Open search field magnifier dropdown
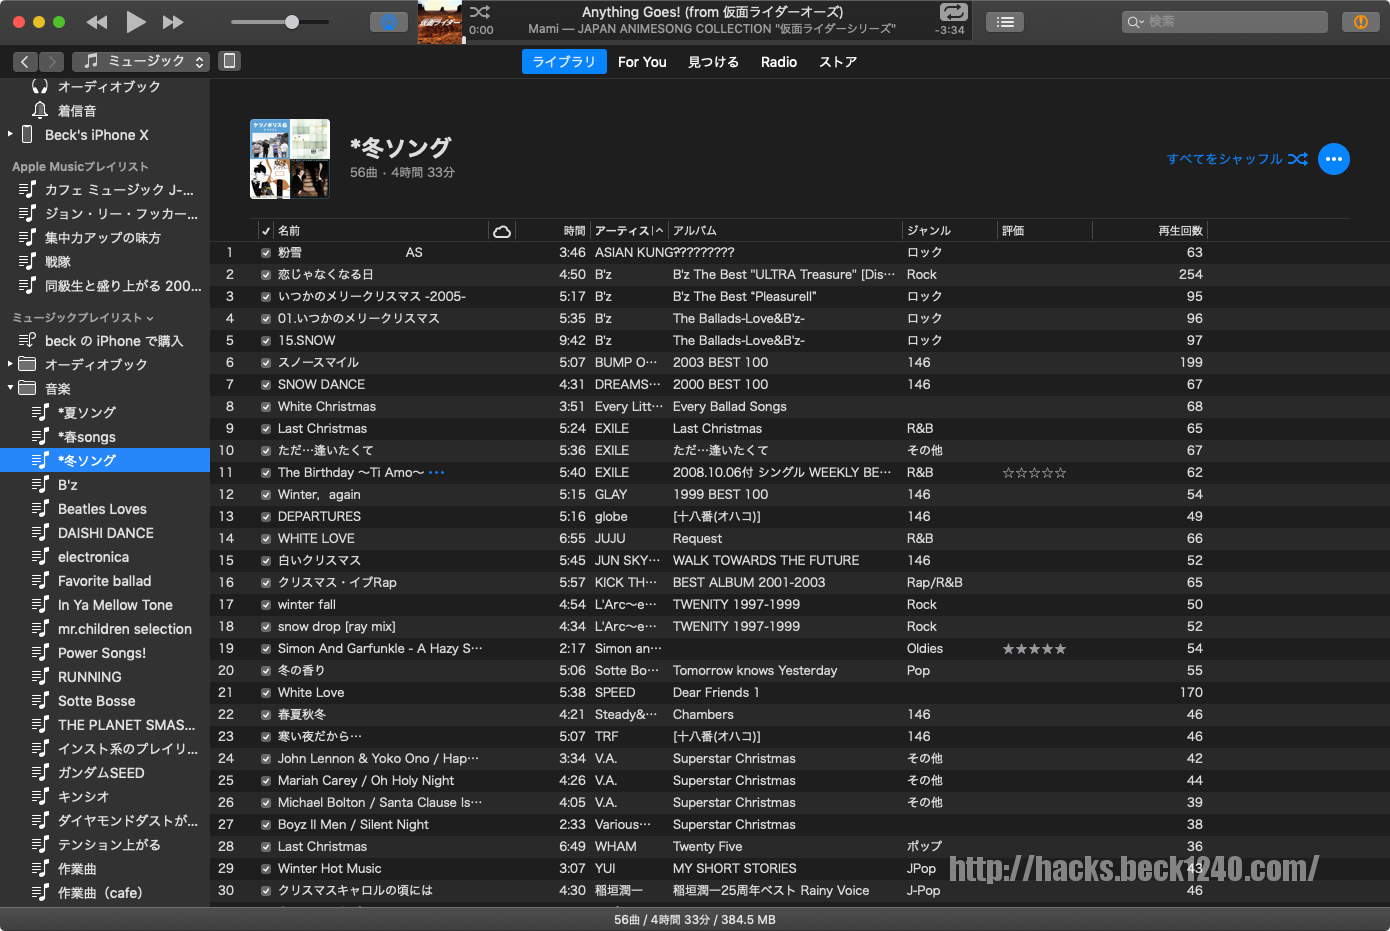Viewport: 1390px width, 931px height. pos(1136,22)
